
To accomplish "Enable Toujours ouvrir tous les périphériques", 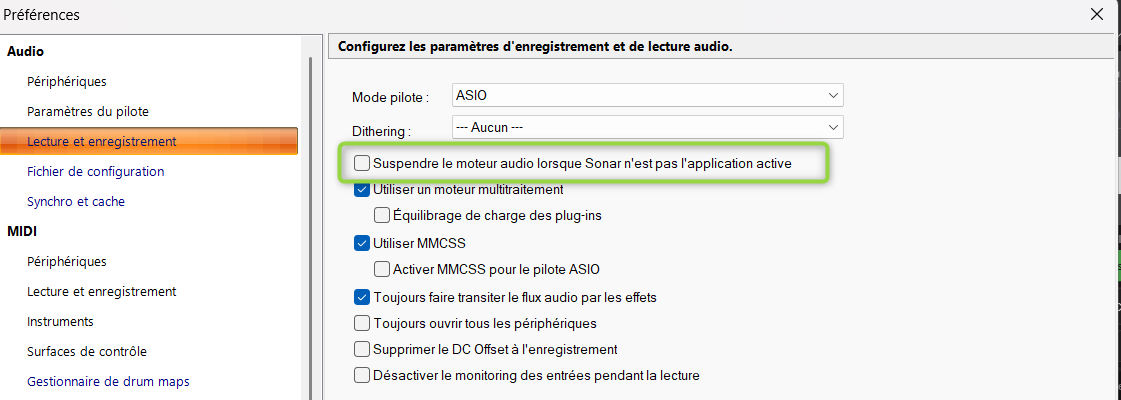I will (362, 323).
